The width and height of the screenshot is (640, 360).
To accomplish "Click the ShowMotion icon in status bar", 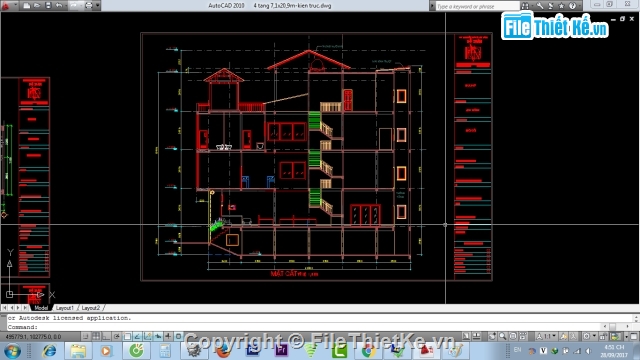I will click(523, 336).
